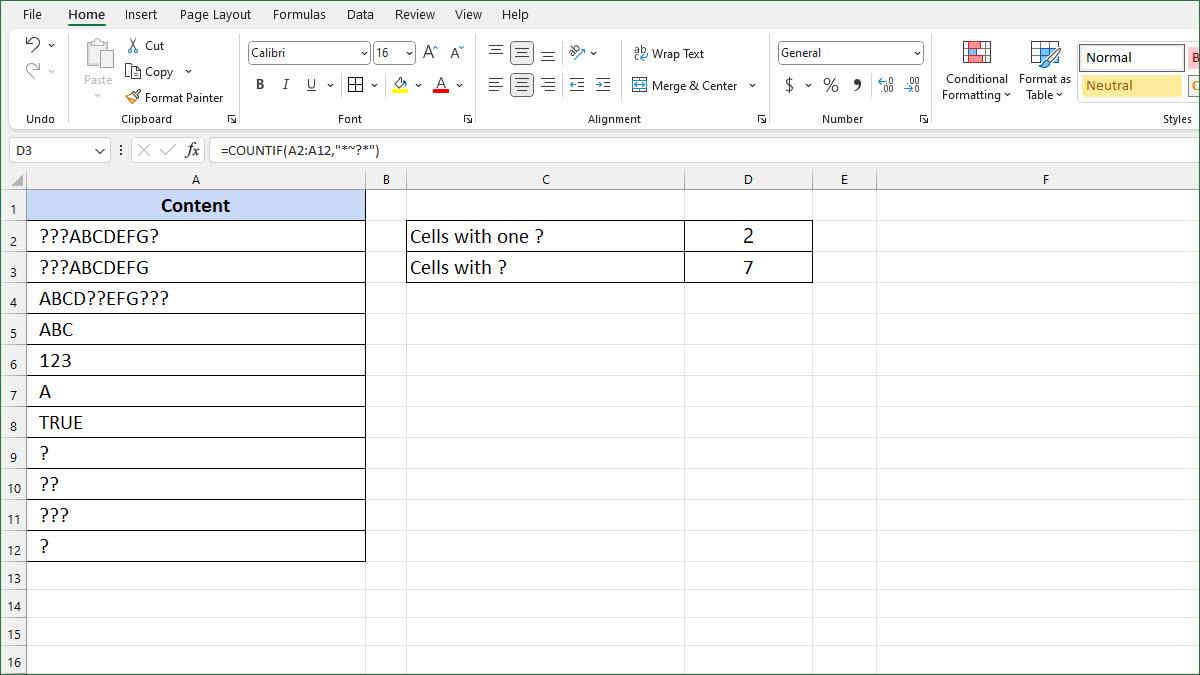Select cell D2 containing value 2
The width and height of the screenshot is (1200, 675).
pos(748,236)
